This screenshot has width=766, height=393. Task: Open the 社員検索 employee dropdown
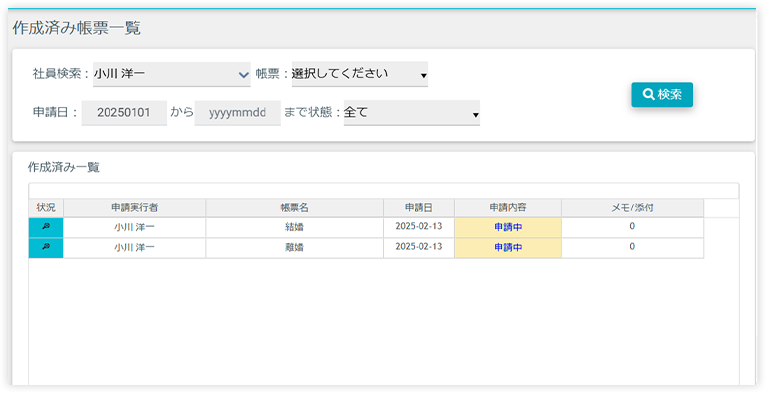[x=171, y=74]
